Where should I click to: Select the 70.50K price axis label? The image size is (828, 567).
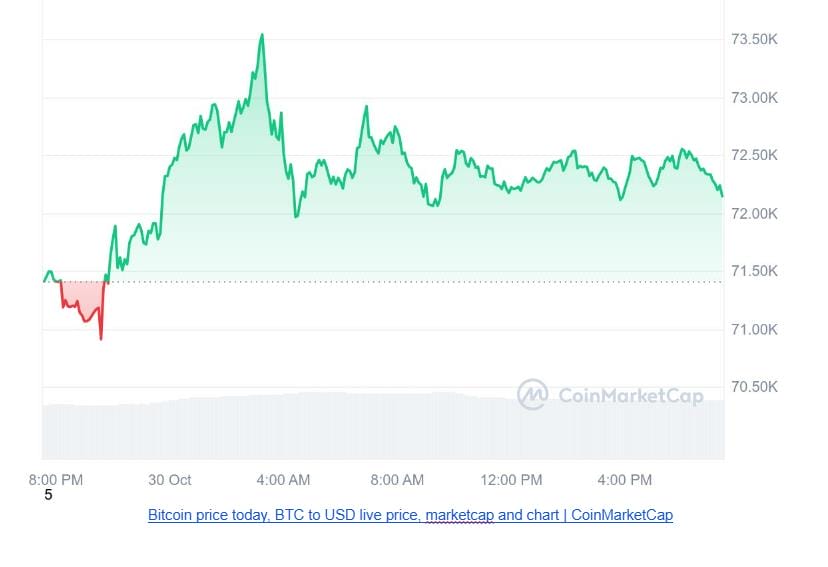[754, 387]
